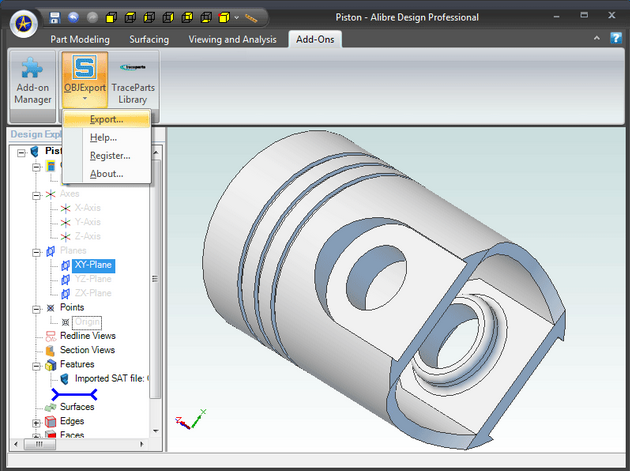Viewport: 630px width, 471px height.
Task: Click the ruler measure icon in title bar
Action: click(252, 17)
